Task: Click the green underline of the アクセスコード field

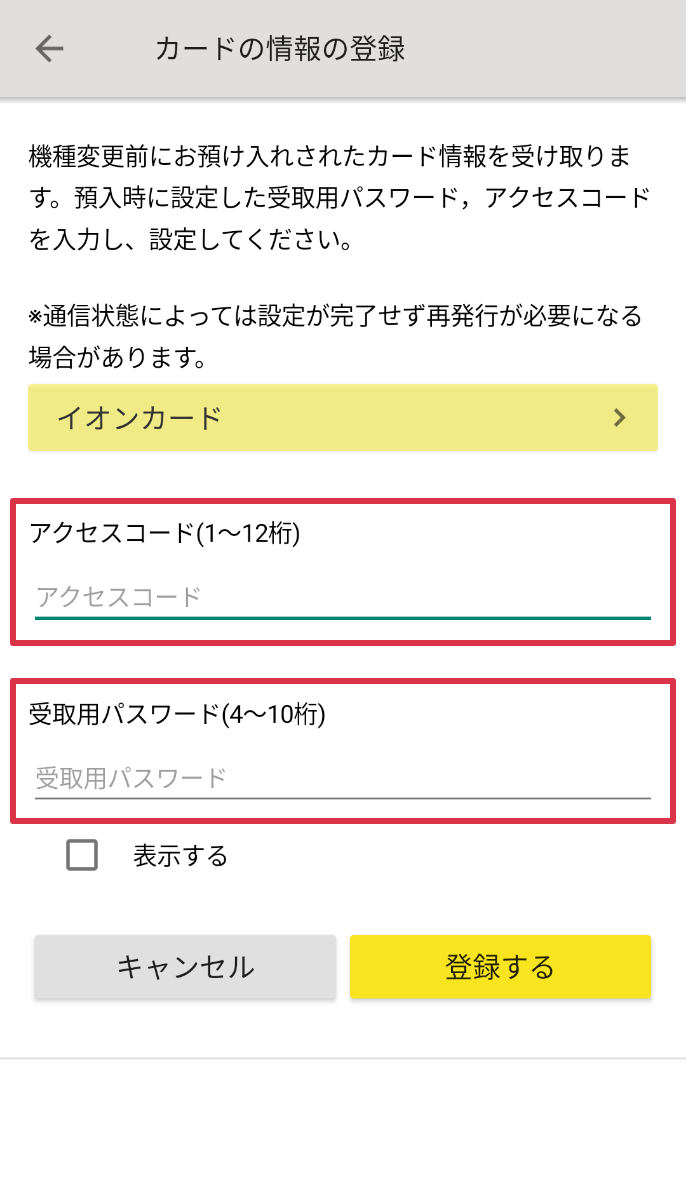Action: (x=343, y=618)
